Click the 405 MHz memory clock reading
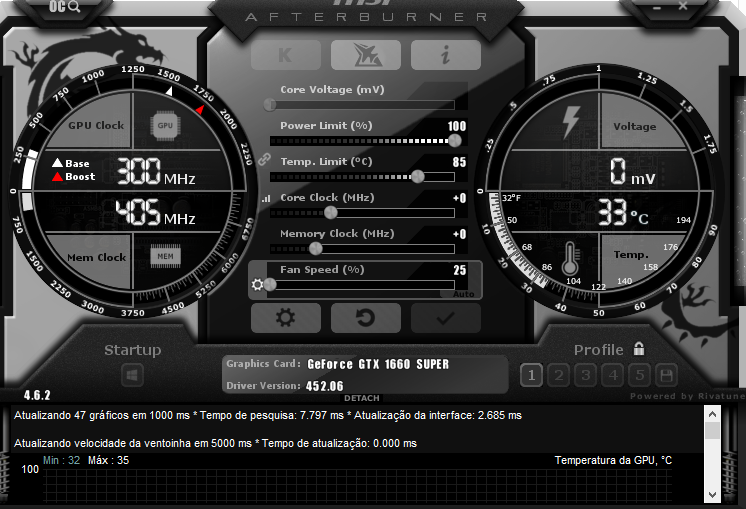Image resolution: width=746 pixels, height=509 pixels. click(156, 212)
